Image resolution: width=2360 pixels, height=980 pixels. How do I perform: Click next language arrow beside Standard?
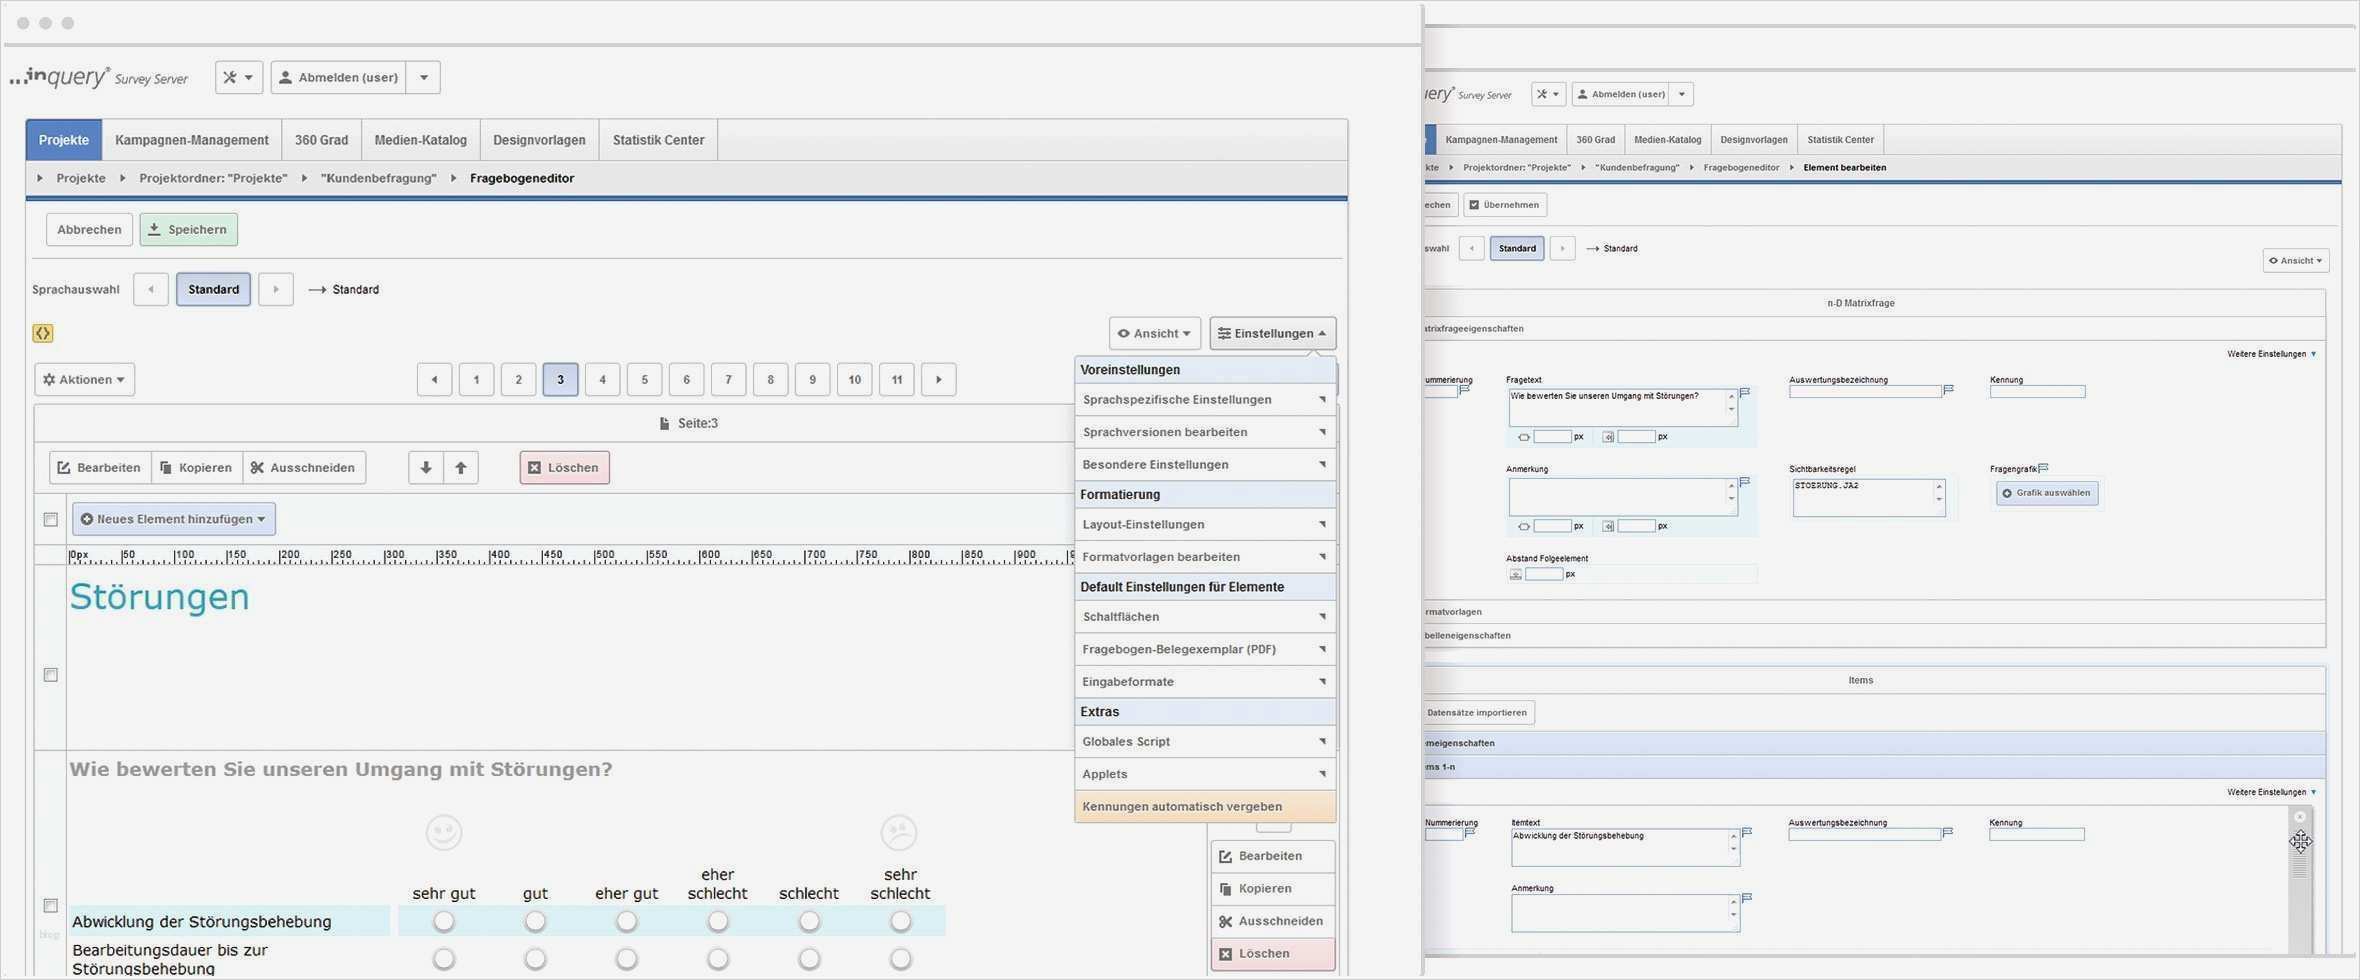[276, 289]
